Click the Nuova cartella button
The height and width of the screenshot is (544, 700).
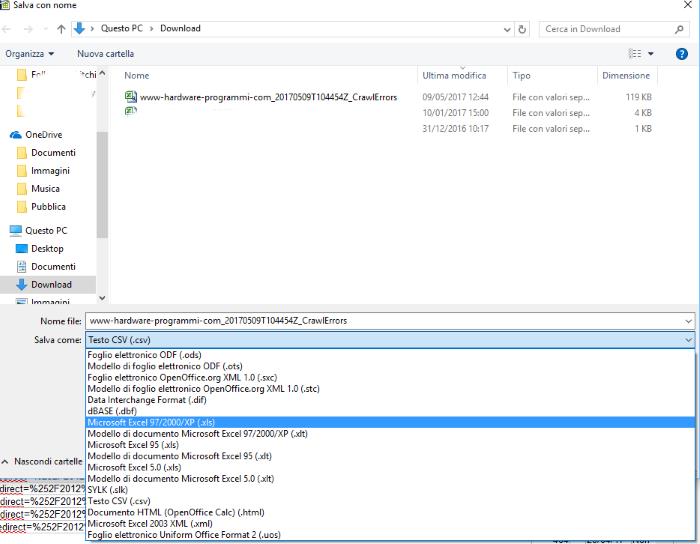pos(105,53)
